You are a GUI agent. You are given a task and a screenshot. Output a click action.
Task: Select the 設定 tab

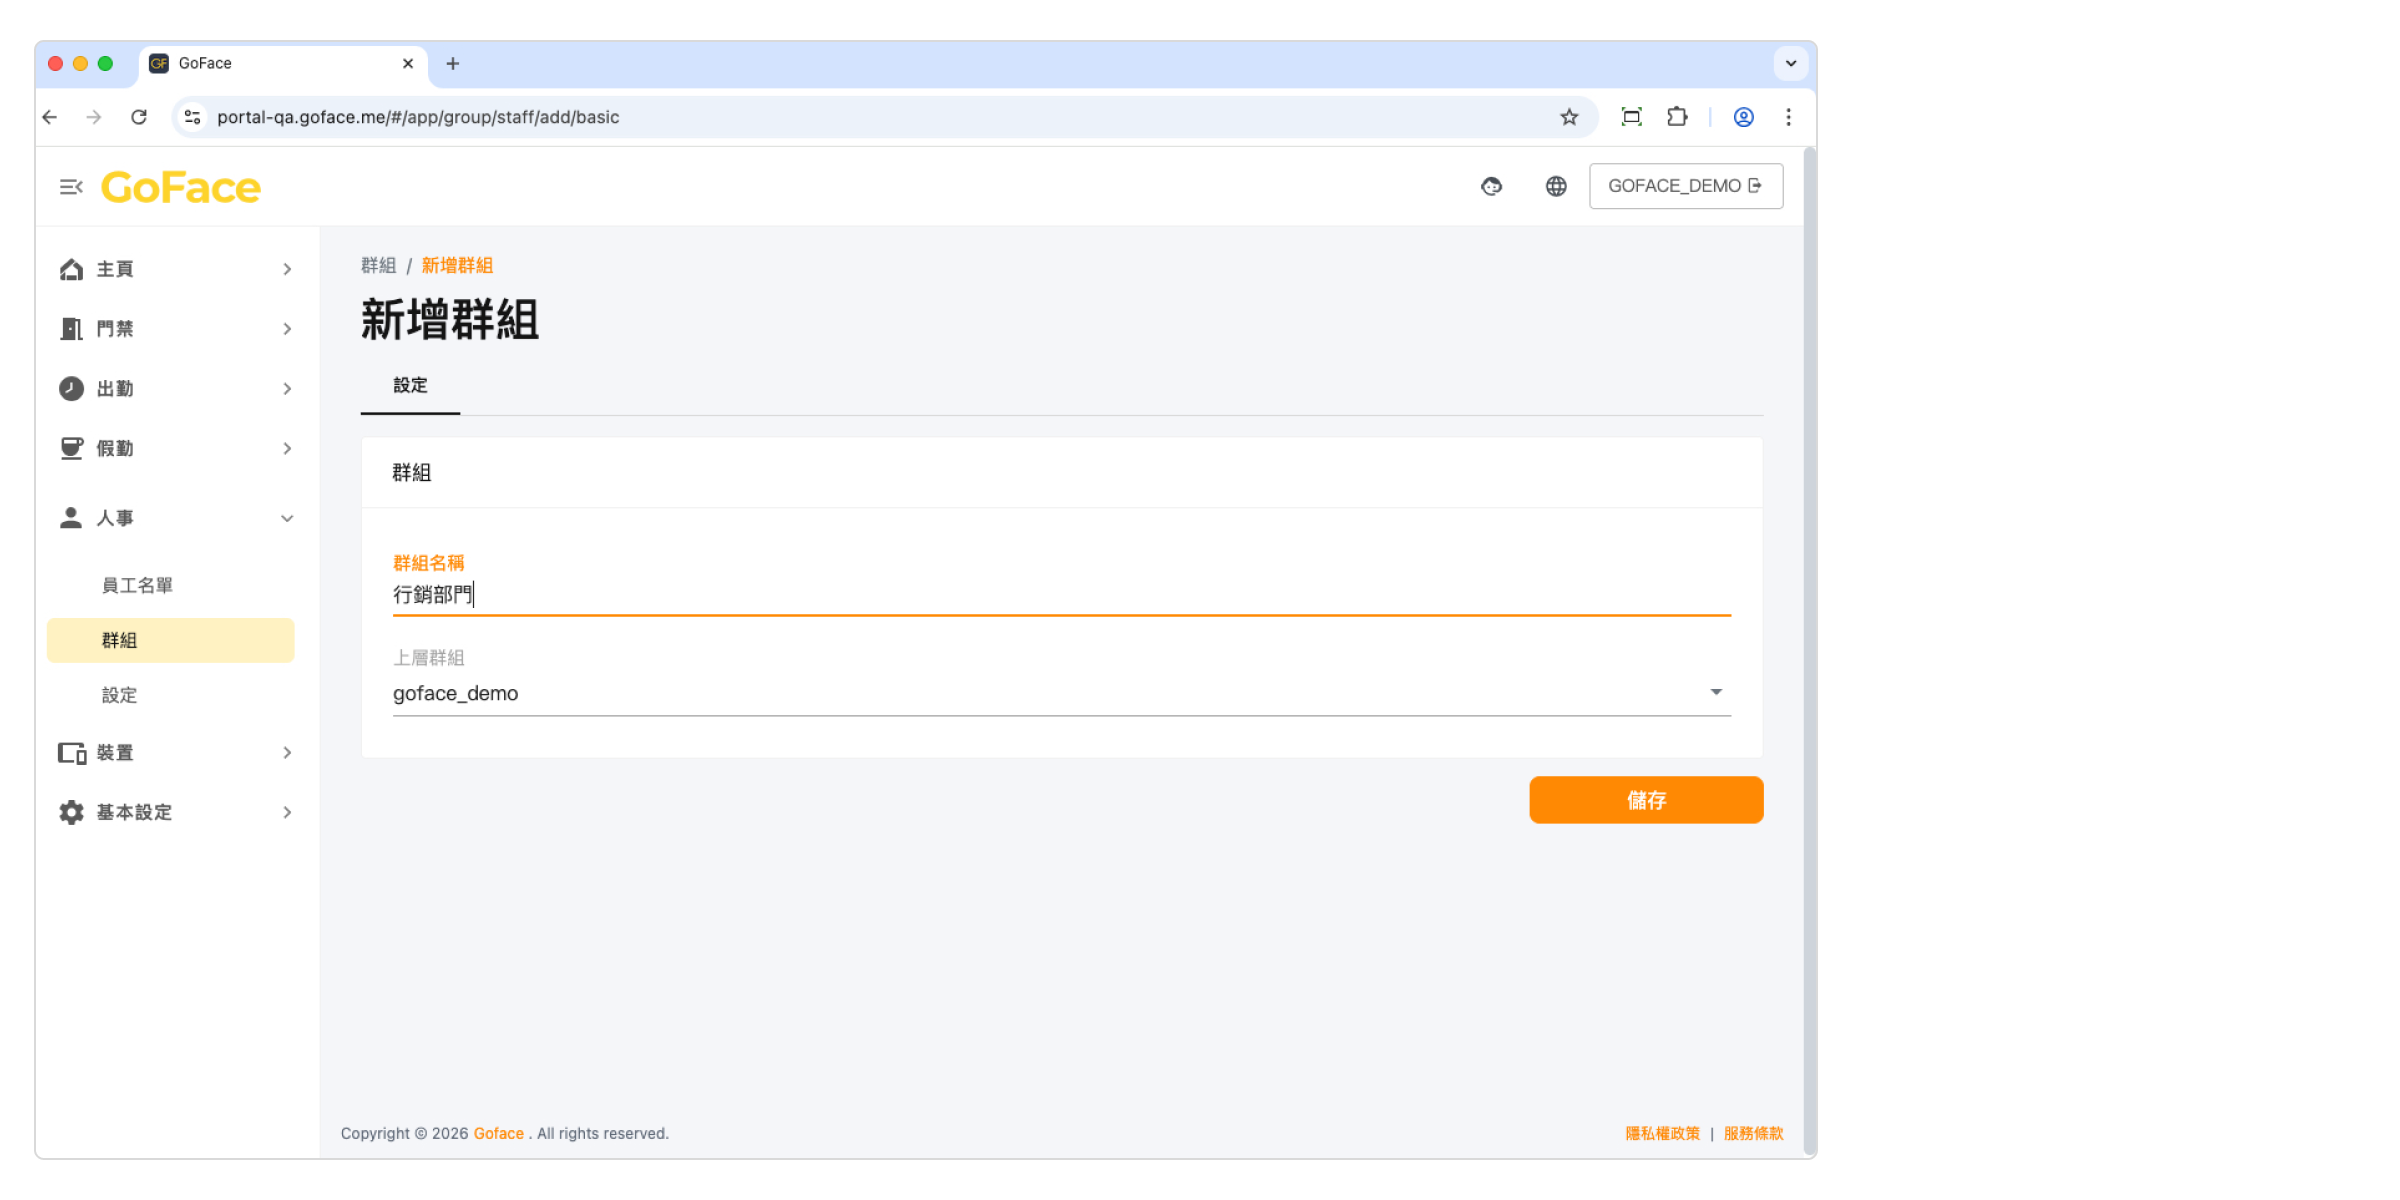(410, 386)
